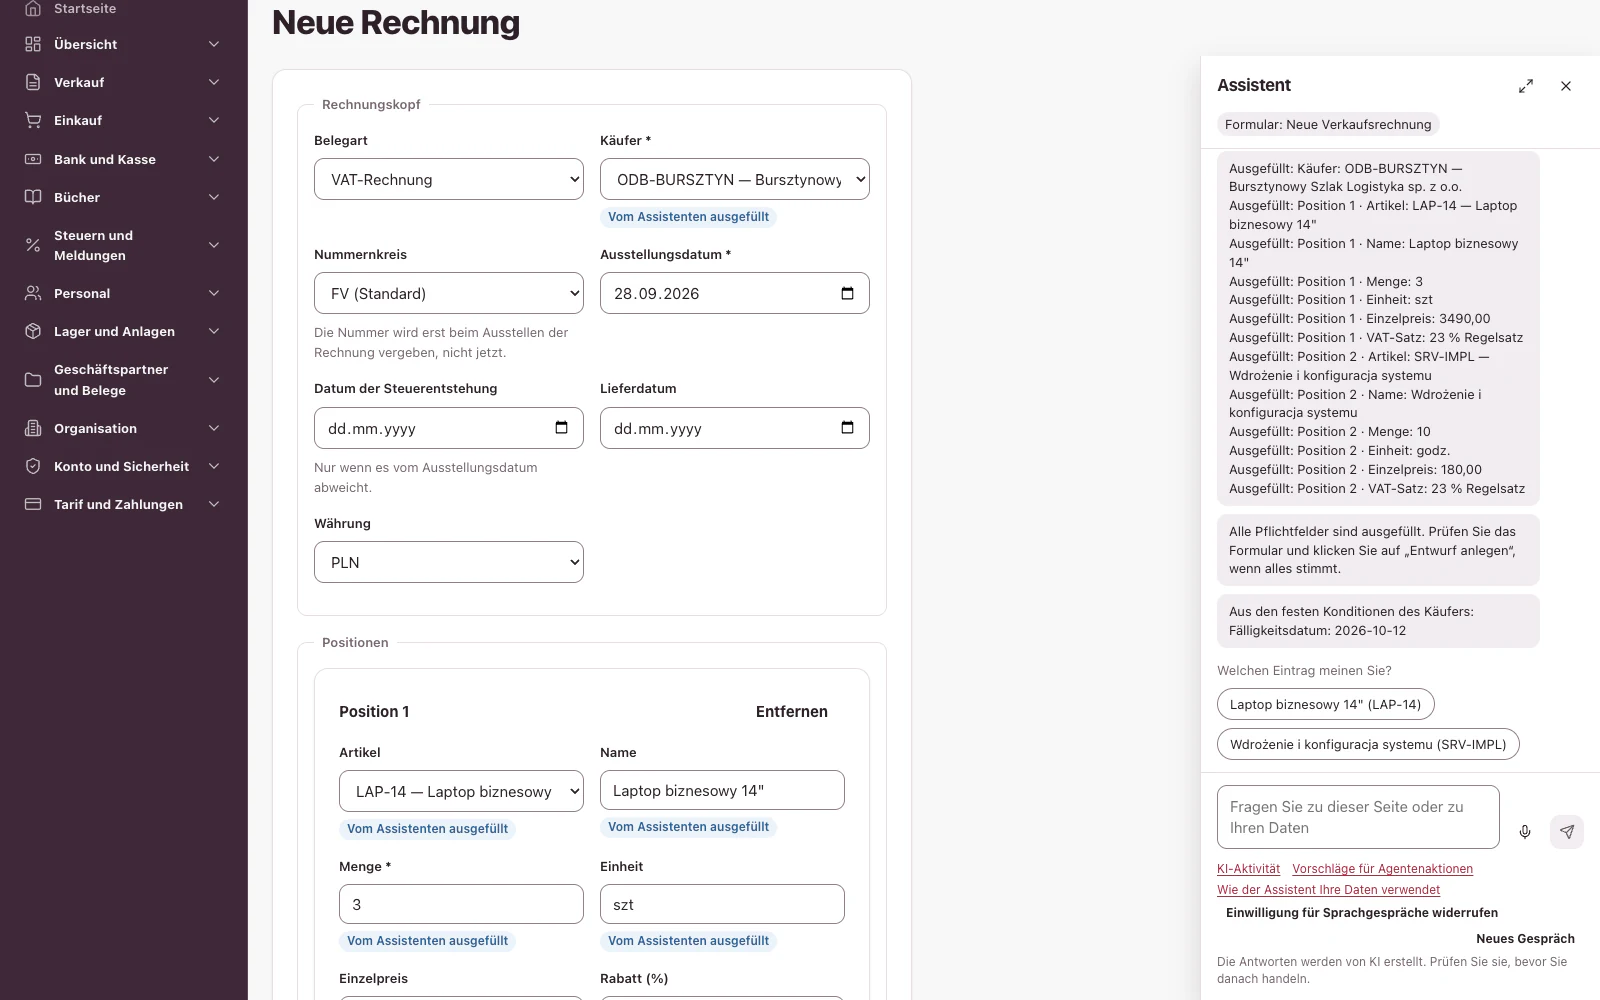Image resolution: width=1600 pixels, height=1000 pixels.
Task: Go to Startseite in the sidebar
Action: point(85,9)
